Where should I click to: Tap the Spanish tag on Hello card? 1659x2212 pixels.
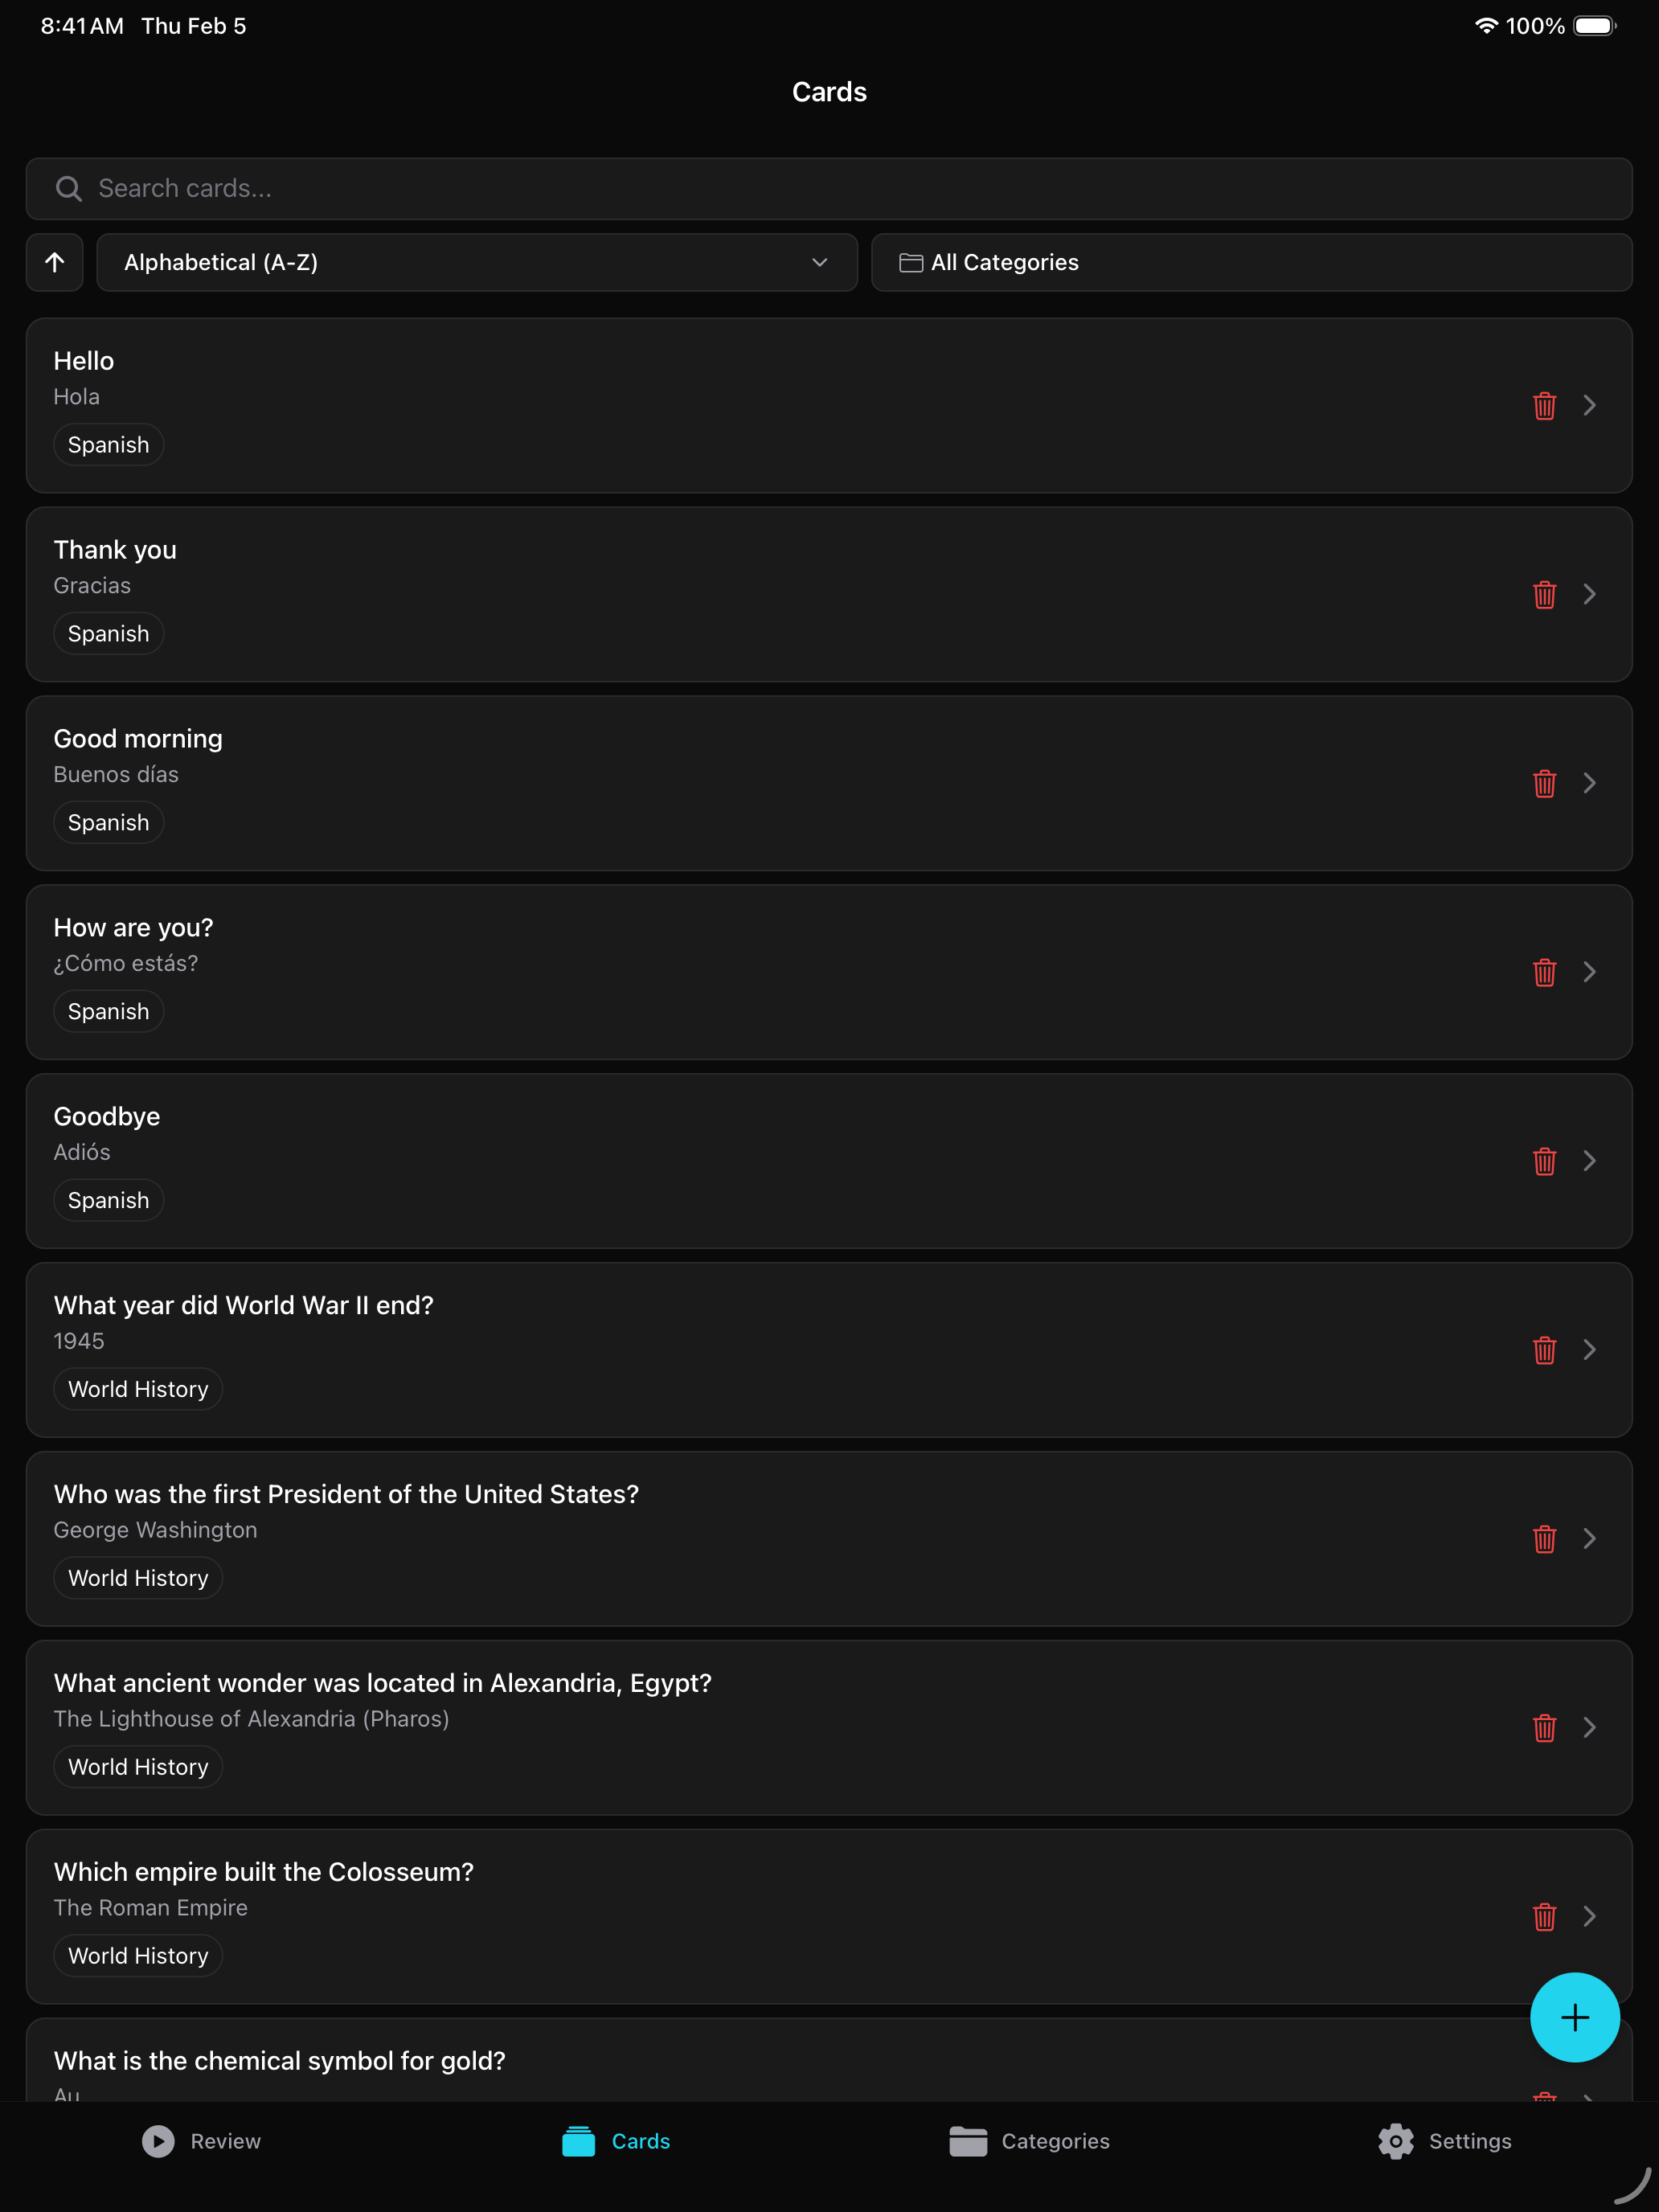(x=108, y=445)
